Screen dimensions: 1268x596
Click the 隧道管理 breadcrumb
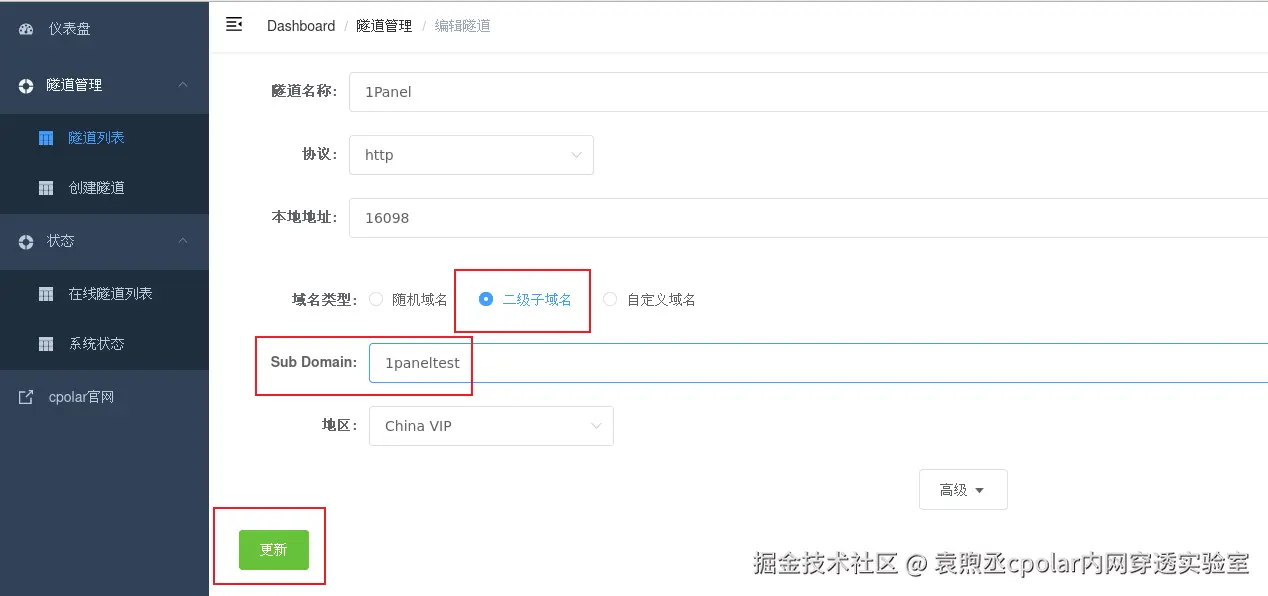click(384, 26)
